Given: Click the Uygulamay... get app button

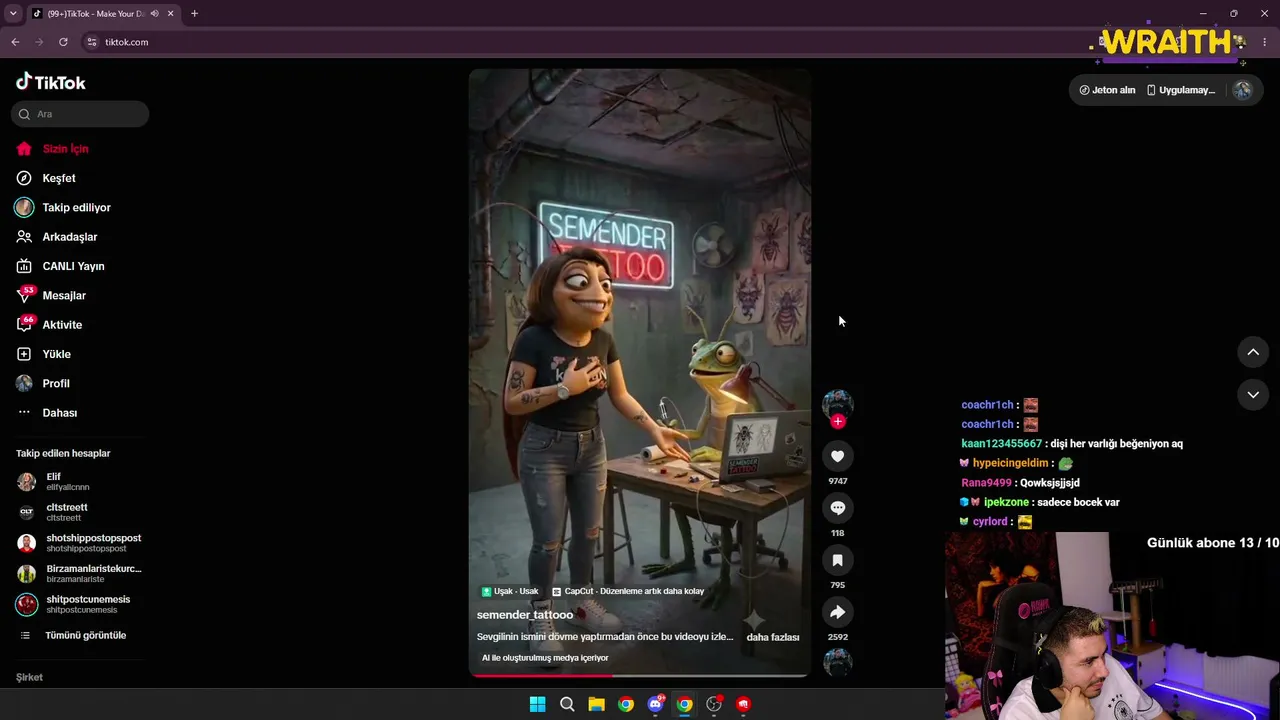Looking at the screenshot, I should tap(1181, 90).
